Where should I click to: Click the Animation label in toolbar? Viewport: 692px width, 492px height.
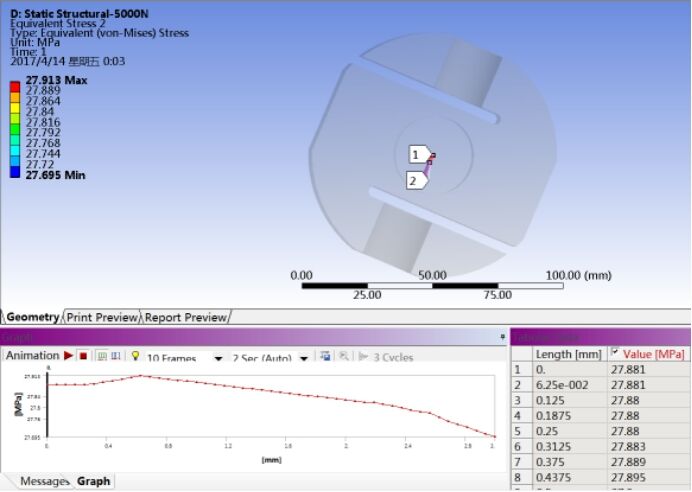click(33, 356)
